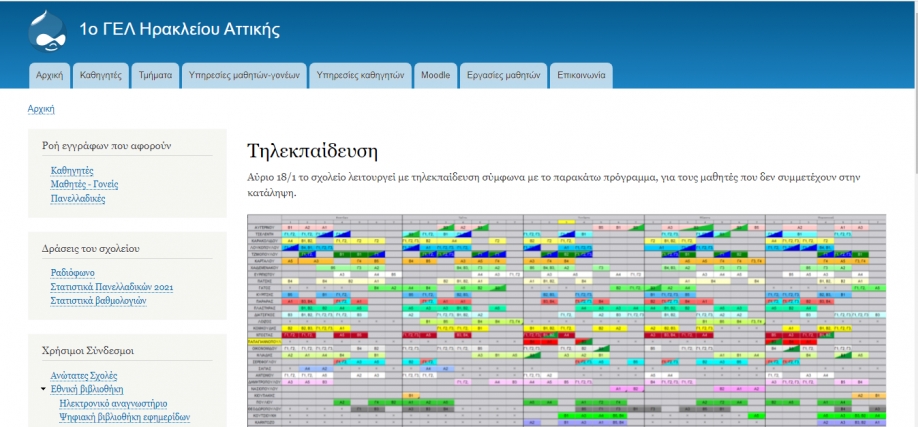The width and height of the screenshot is (918, 427).
Task: Visit the Πανελλαδικές sidebar link
Action: (78, 199)
